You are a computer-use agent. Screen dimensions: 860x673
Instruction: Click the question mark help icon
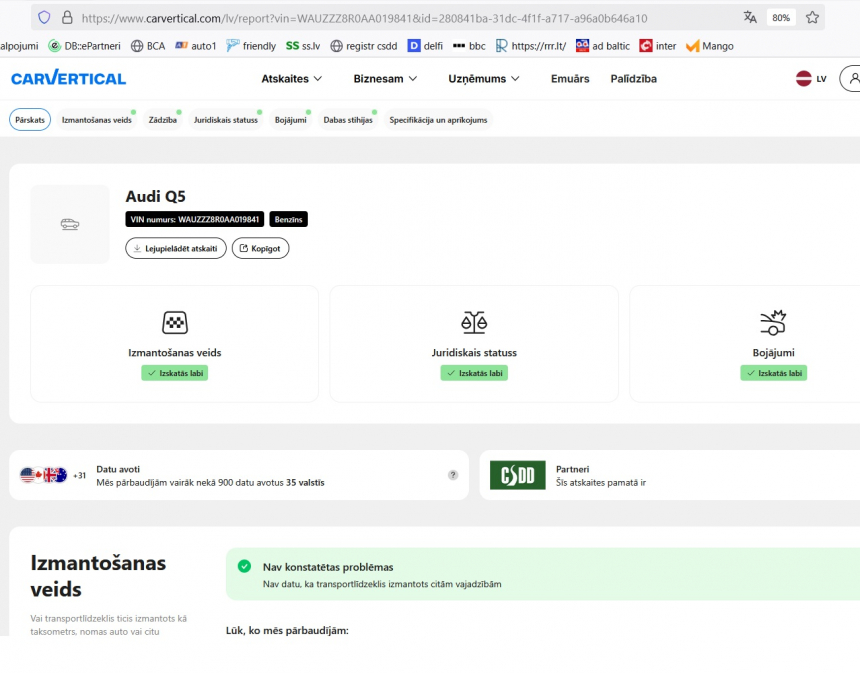pyautogui.click(x=452, y=475)
